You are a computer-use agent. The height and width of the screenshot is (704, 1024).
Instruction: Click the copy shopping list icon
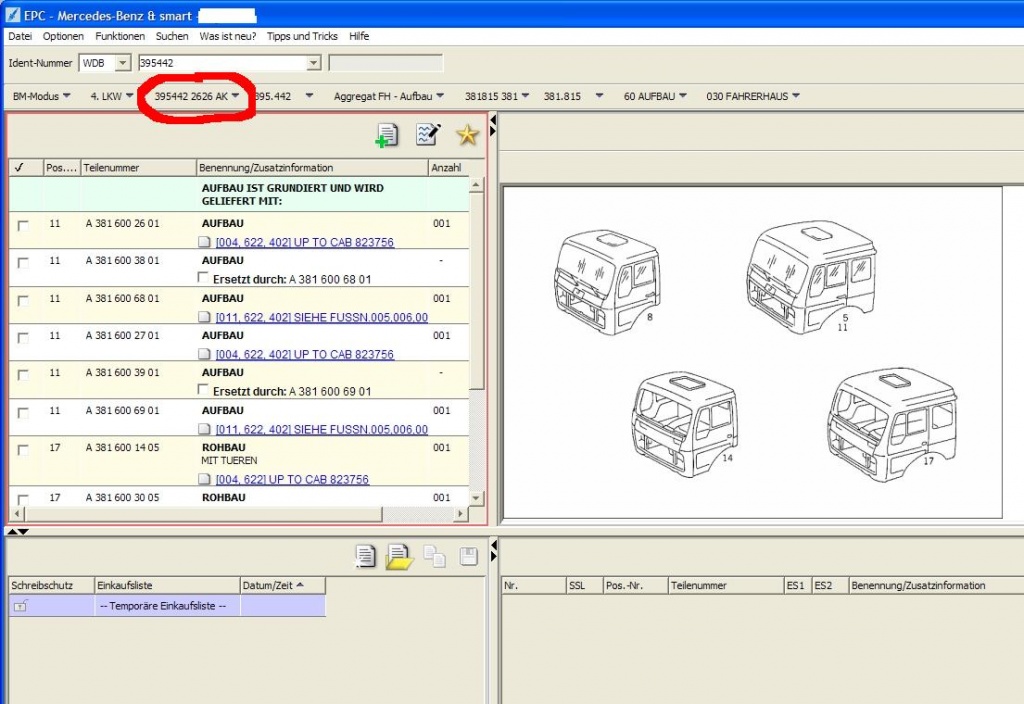434,556
